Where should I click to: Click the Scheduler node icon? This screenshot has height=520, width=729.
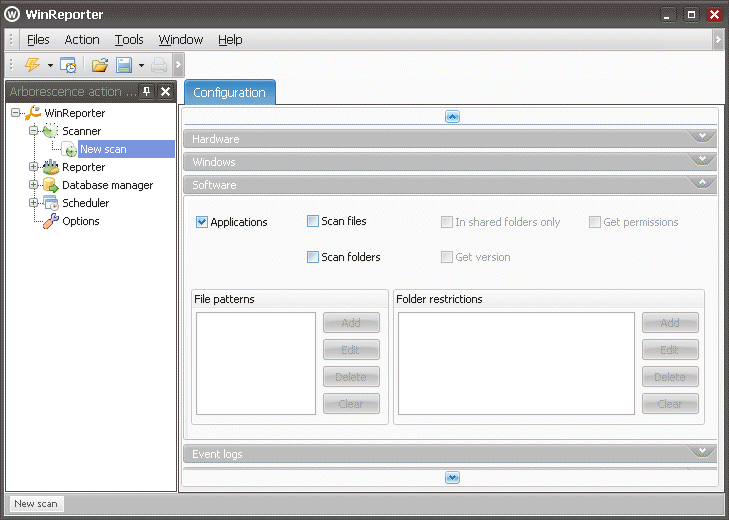[50, 203]
